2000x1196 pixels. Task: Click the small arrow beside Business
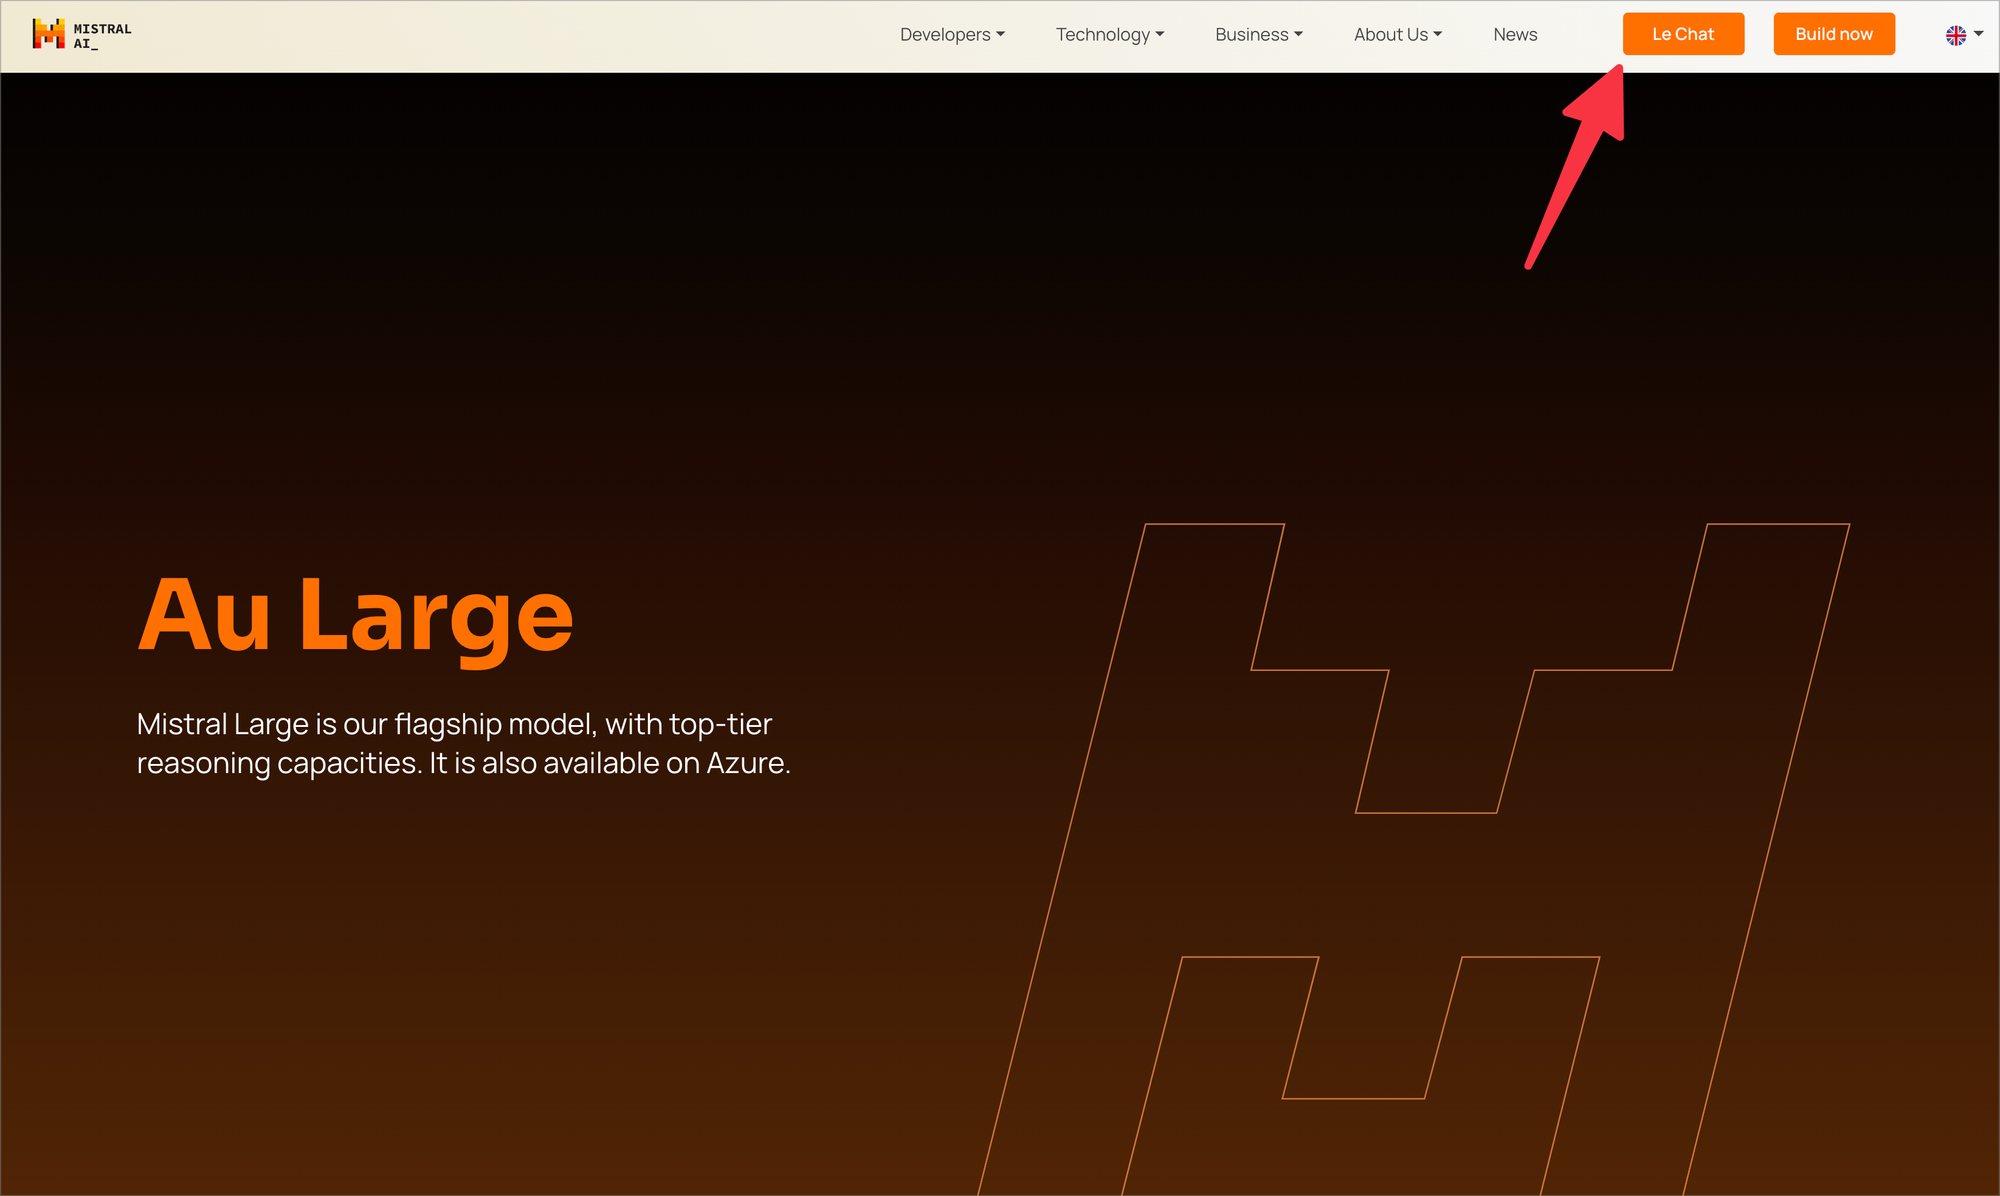click(x=1299, y=35)
